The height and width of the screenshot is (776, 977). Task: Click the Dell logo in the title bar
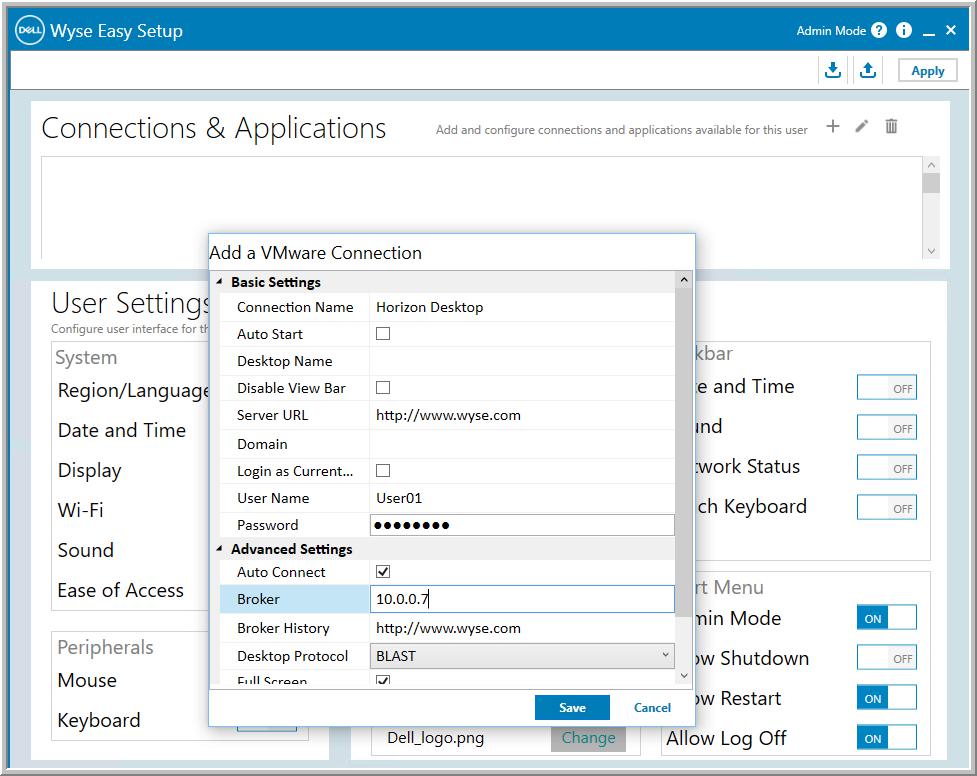coord(29,30)
